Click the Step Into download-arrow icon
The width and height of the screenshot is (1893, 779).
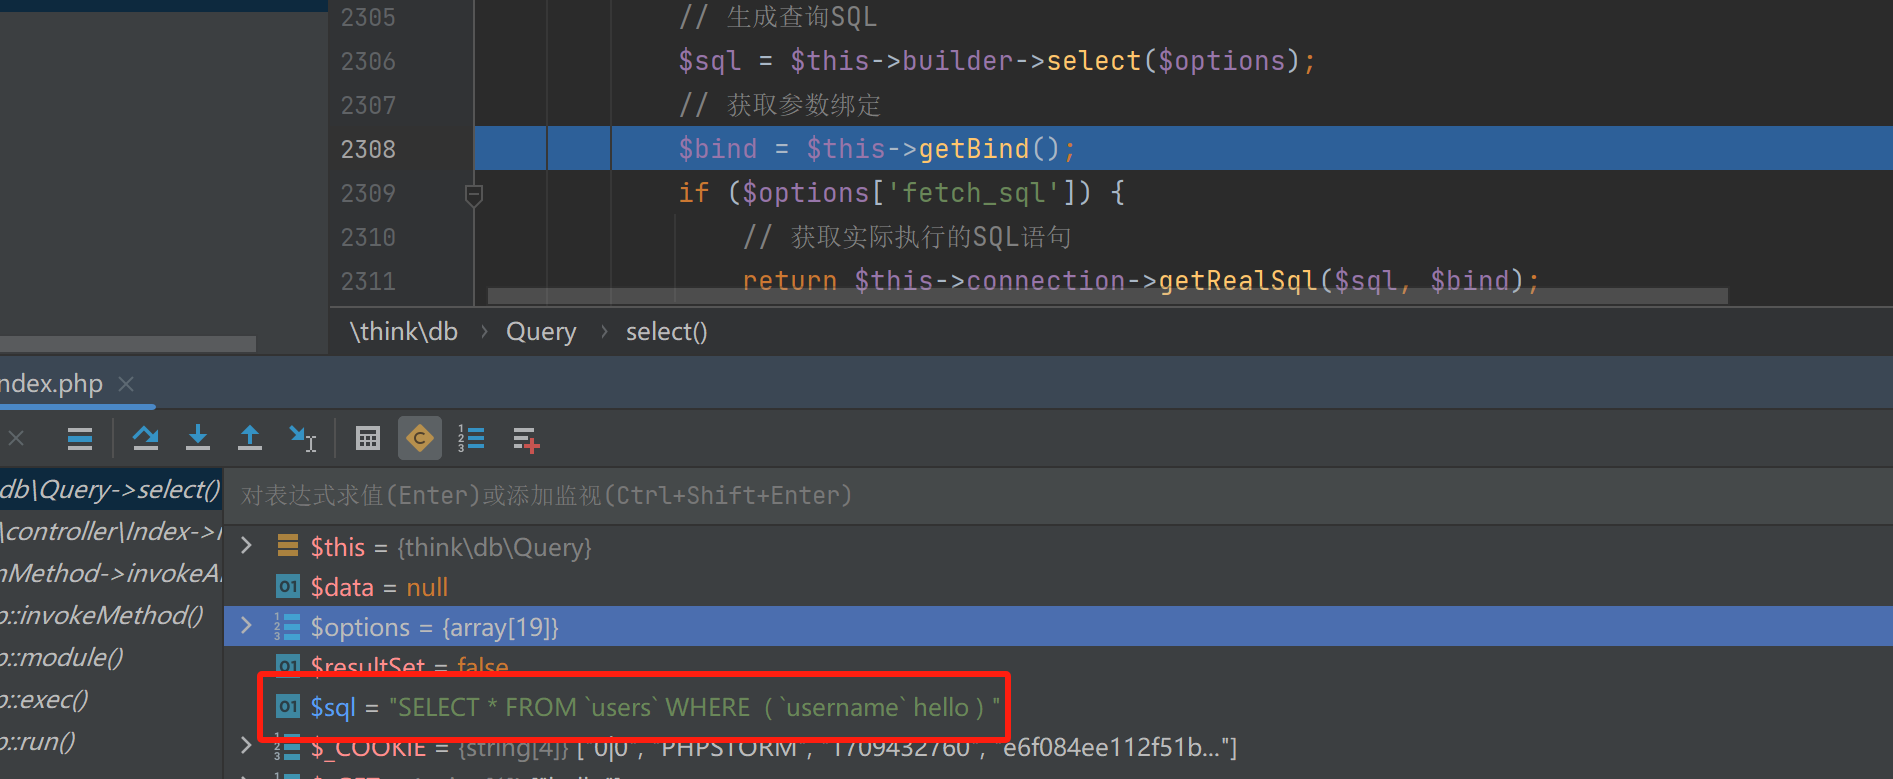[x=198, y=438]
